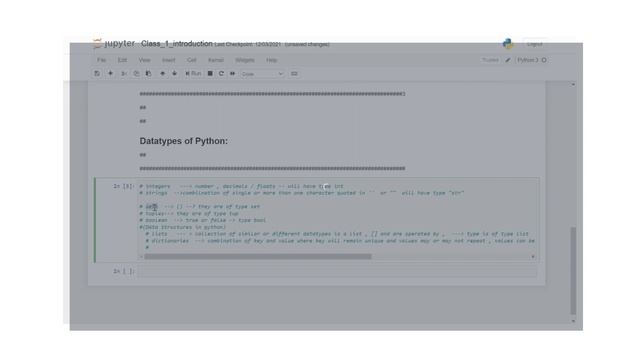
Task: Click the empty code cell input
Action: pyautogui.click(x=337, y=271)
